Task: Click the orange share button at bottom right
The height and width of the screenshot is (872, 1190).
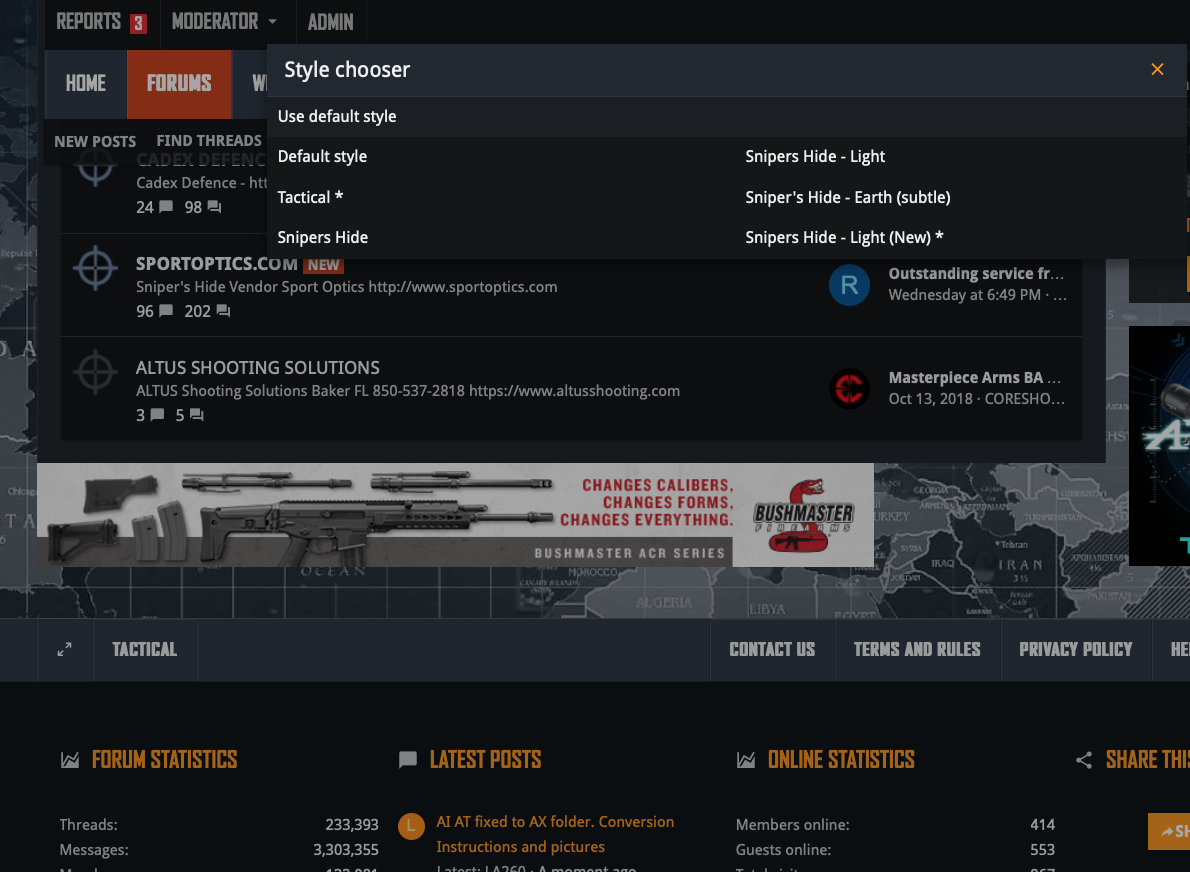Action: click(1170, 831)
